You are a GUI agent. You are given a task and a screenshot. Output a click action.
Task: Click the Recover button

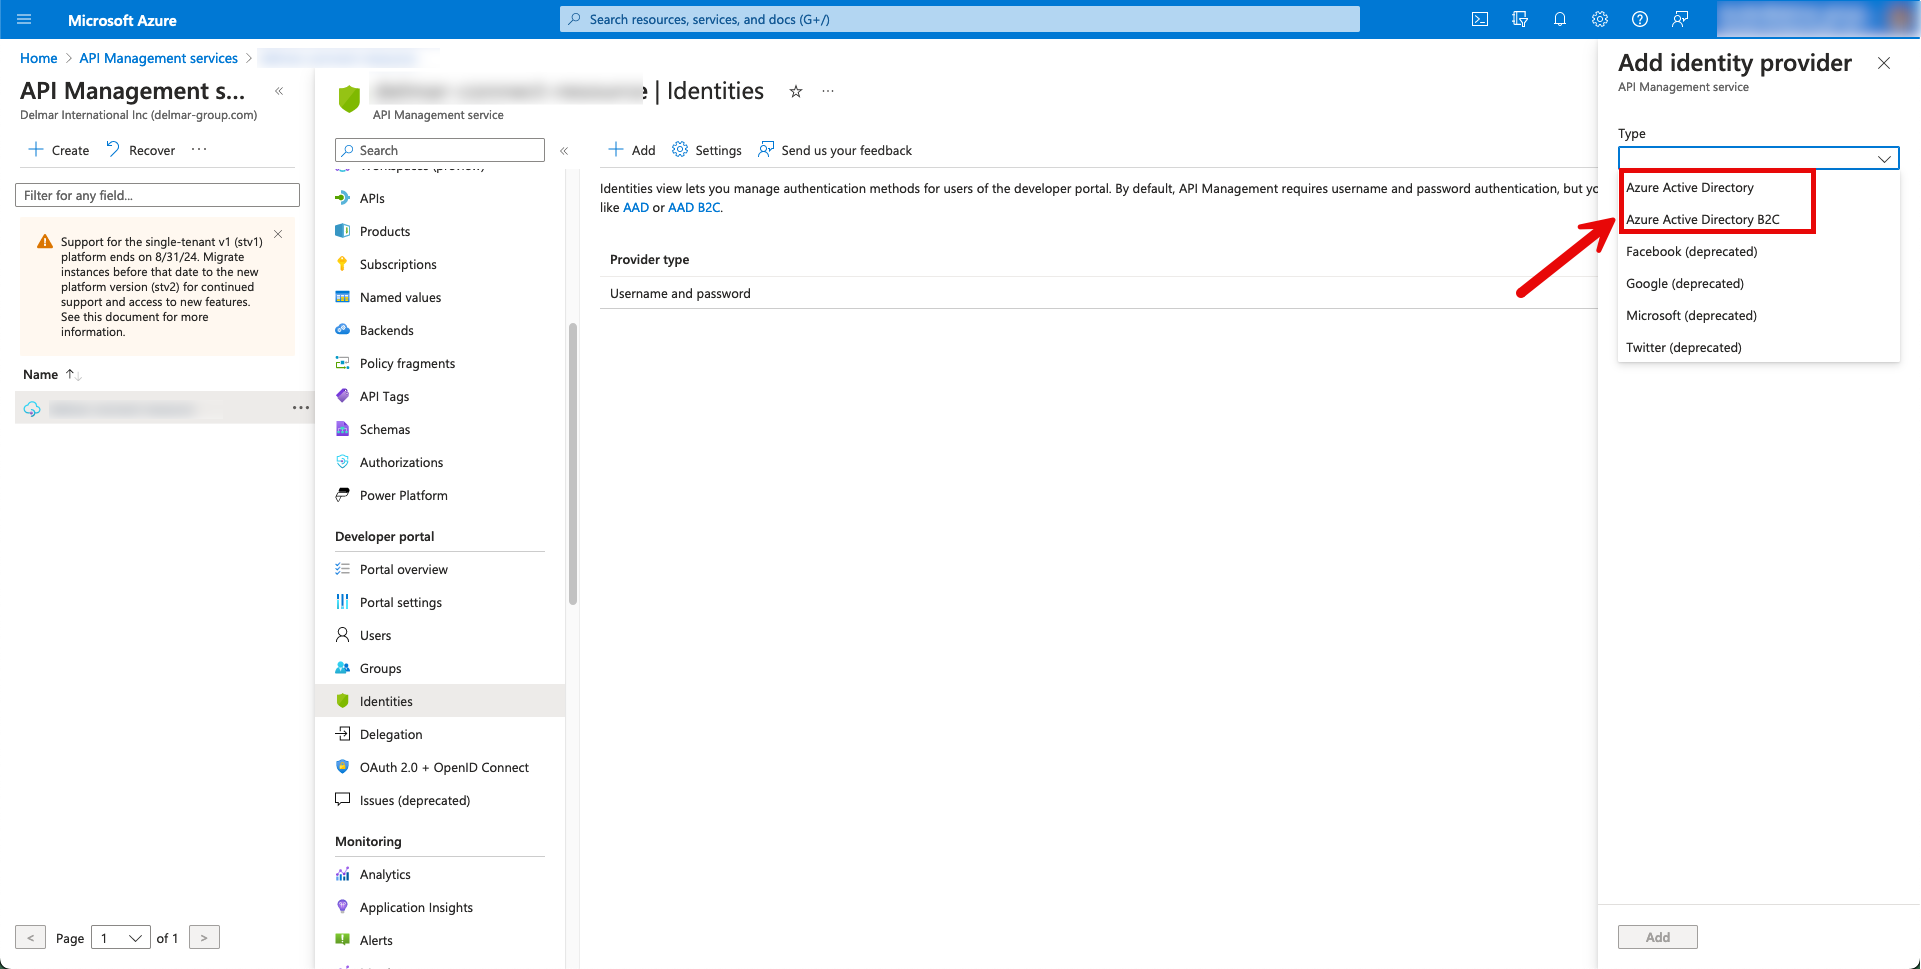click(x=140, y=150)
